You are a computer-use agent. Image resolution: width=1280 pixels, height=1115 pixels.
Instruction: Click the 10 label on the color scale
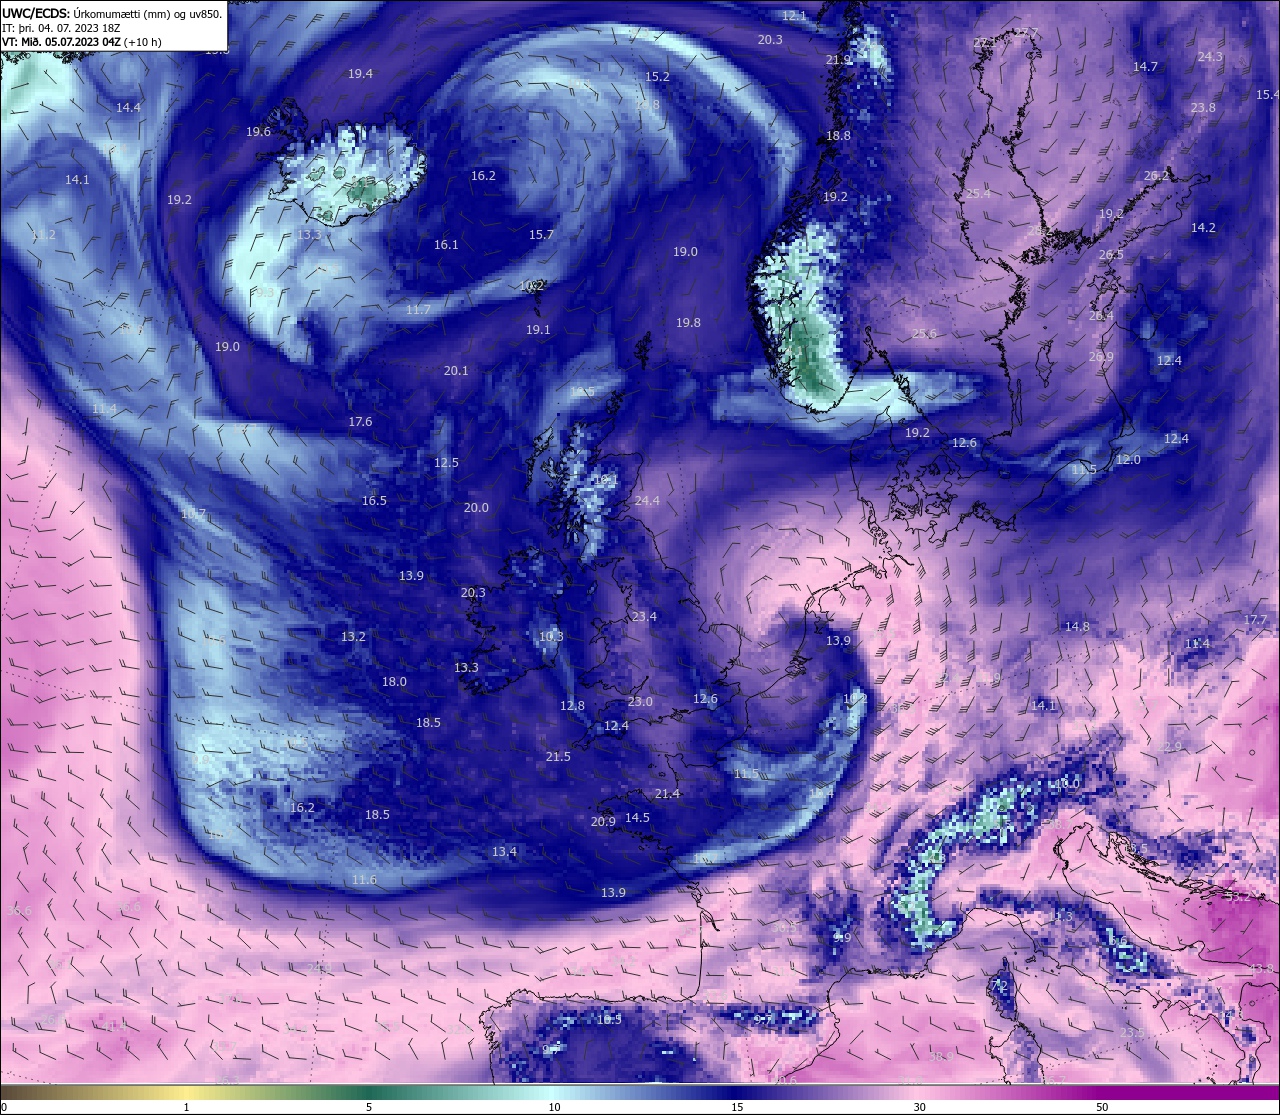tap(553, 1107)
